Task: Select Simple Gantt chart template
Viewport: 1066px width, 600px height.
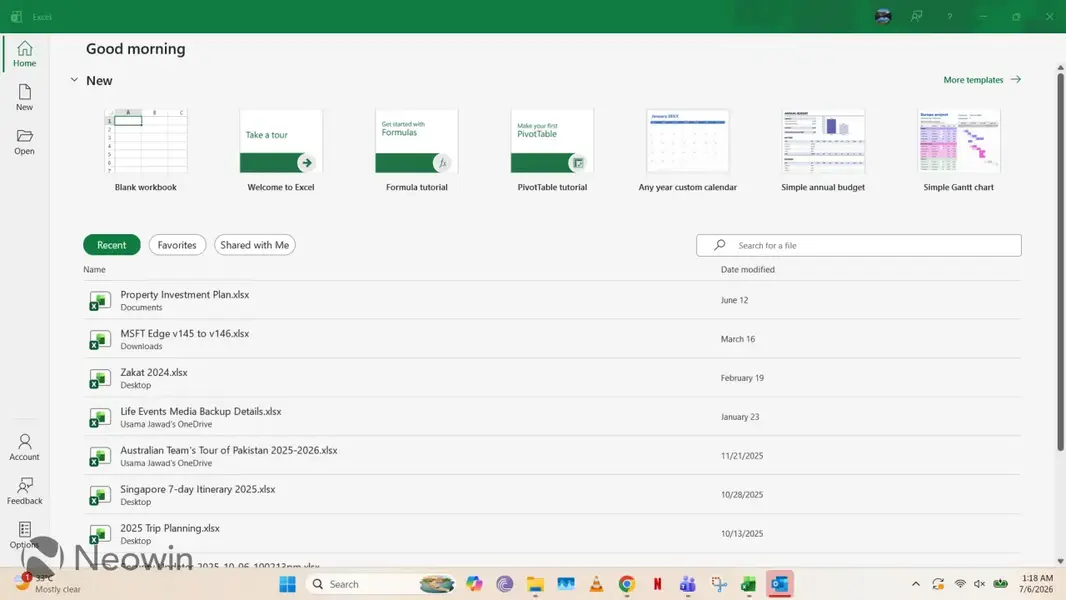Action: (x=959, y=150)
